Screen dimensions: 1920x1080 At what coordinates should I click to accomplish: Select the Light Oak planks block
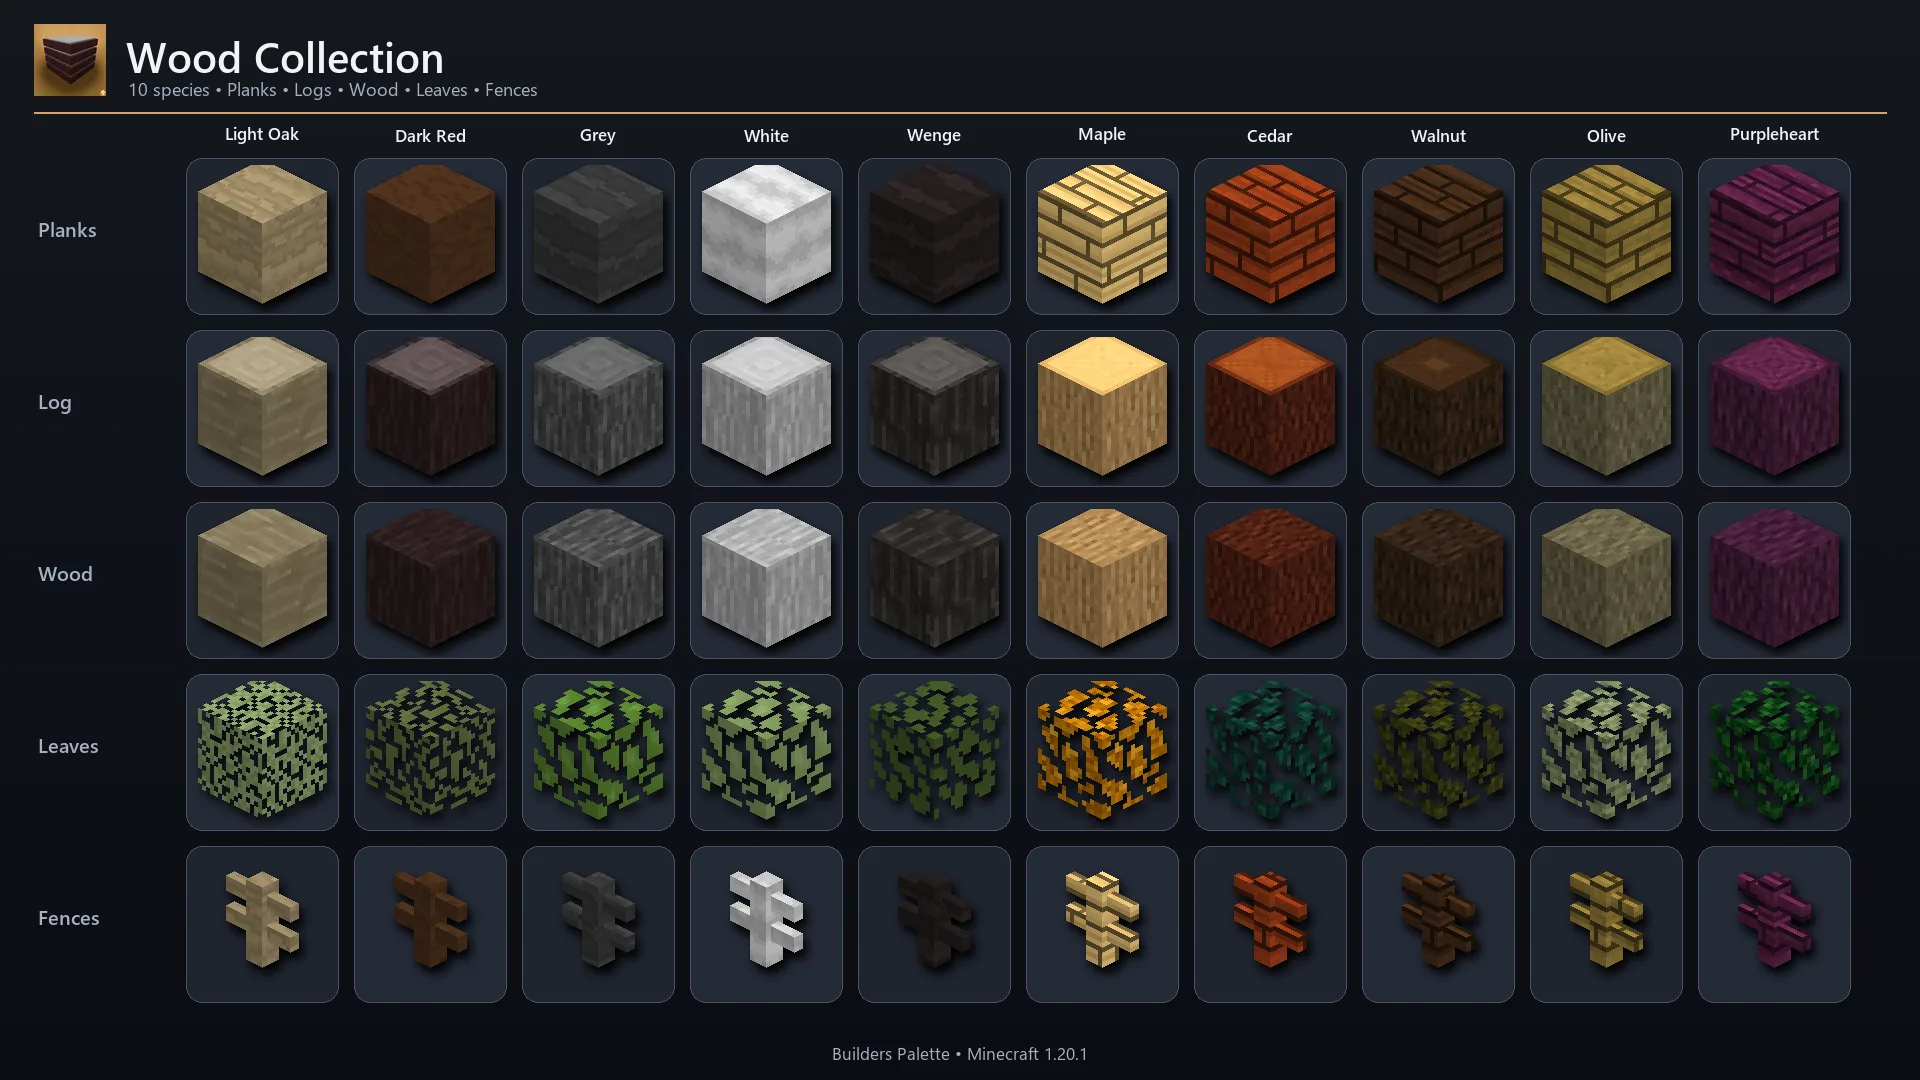pyautogui.click(x=262, y=236)
